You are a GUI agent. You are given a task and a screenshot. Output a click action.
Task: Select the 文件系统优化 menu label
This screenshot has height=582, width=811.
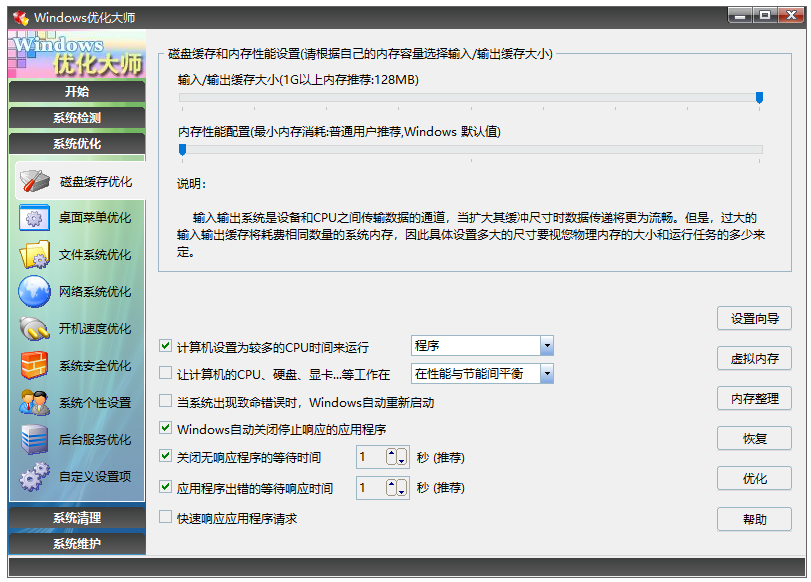(95, 255)
